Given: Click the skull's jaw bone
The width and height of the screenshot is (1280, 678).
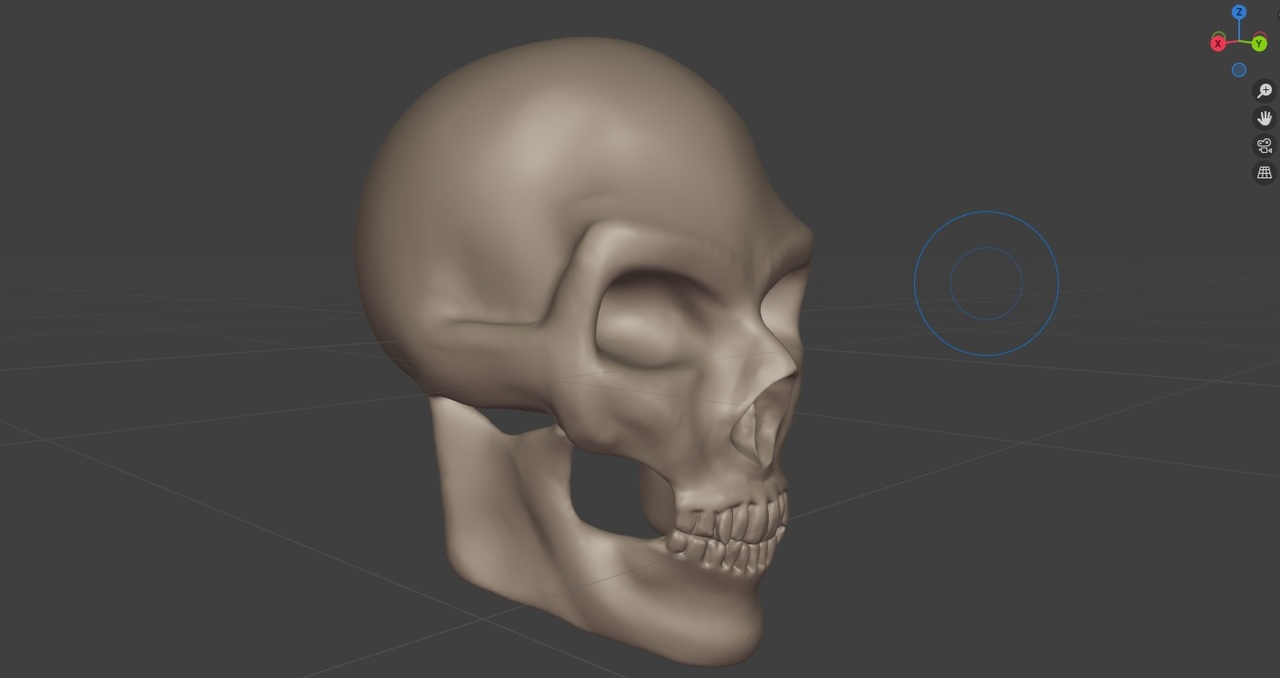Looking at the screenshot, I should pyautogui.click(x=600, y=560).
